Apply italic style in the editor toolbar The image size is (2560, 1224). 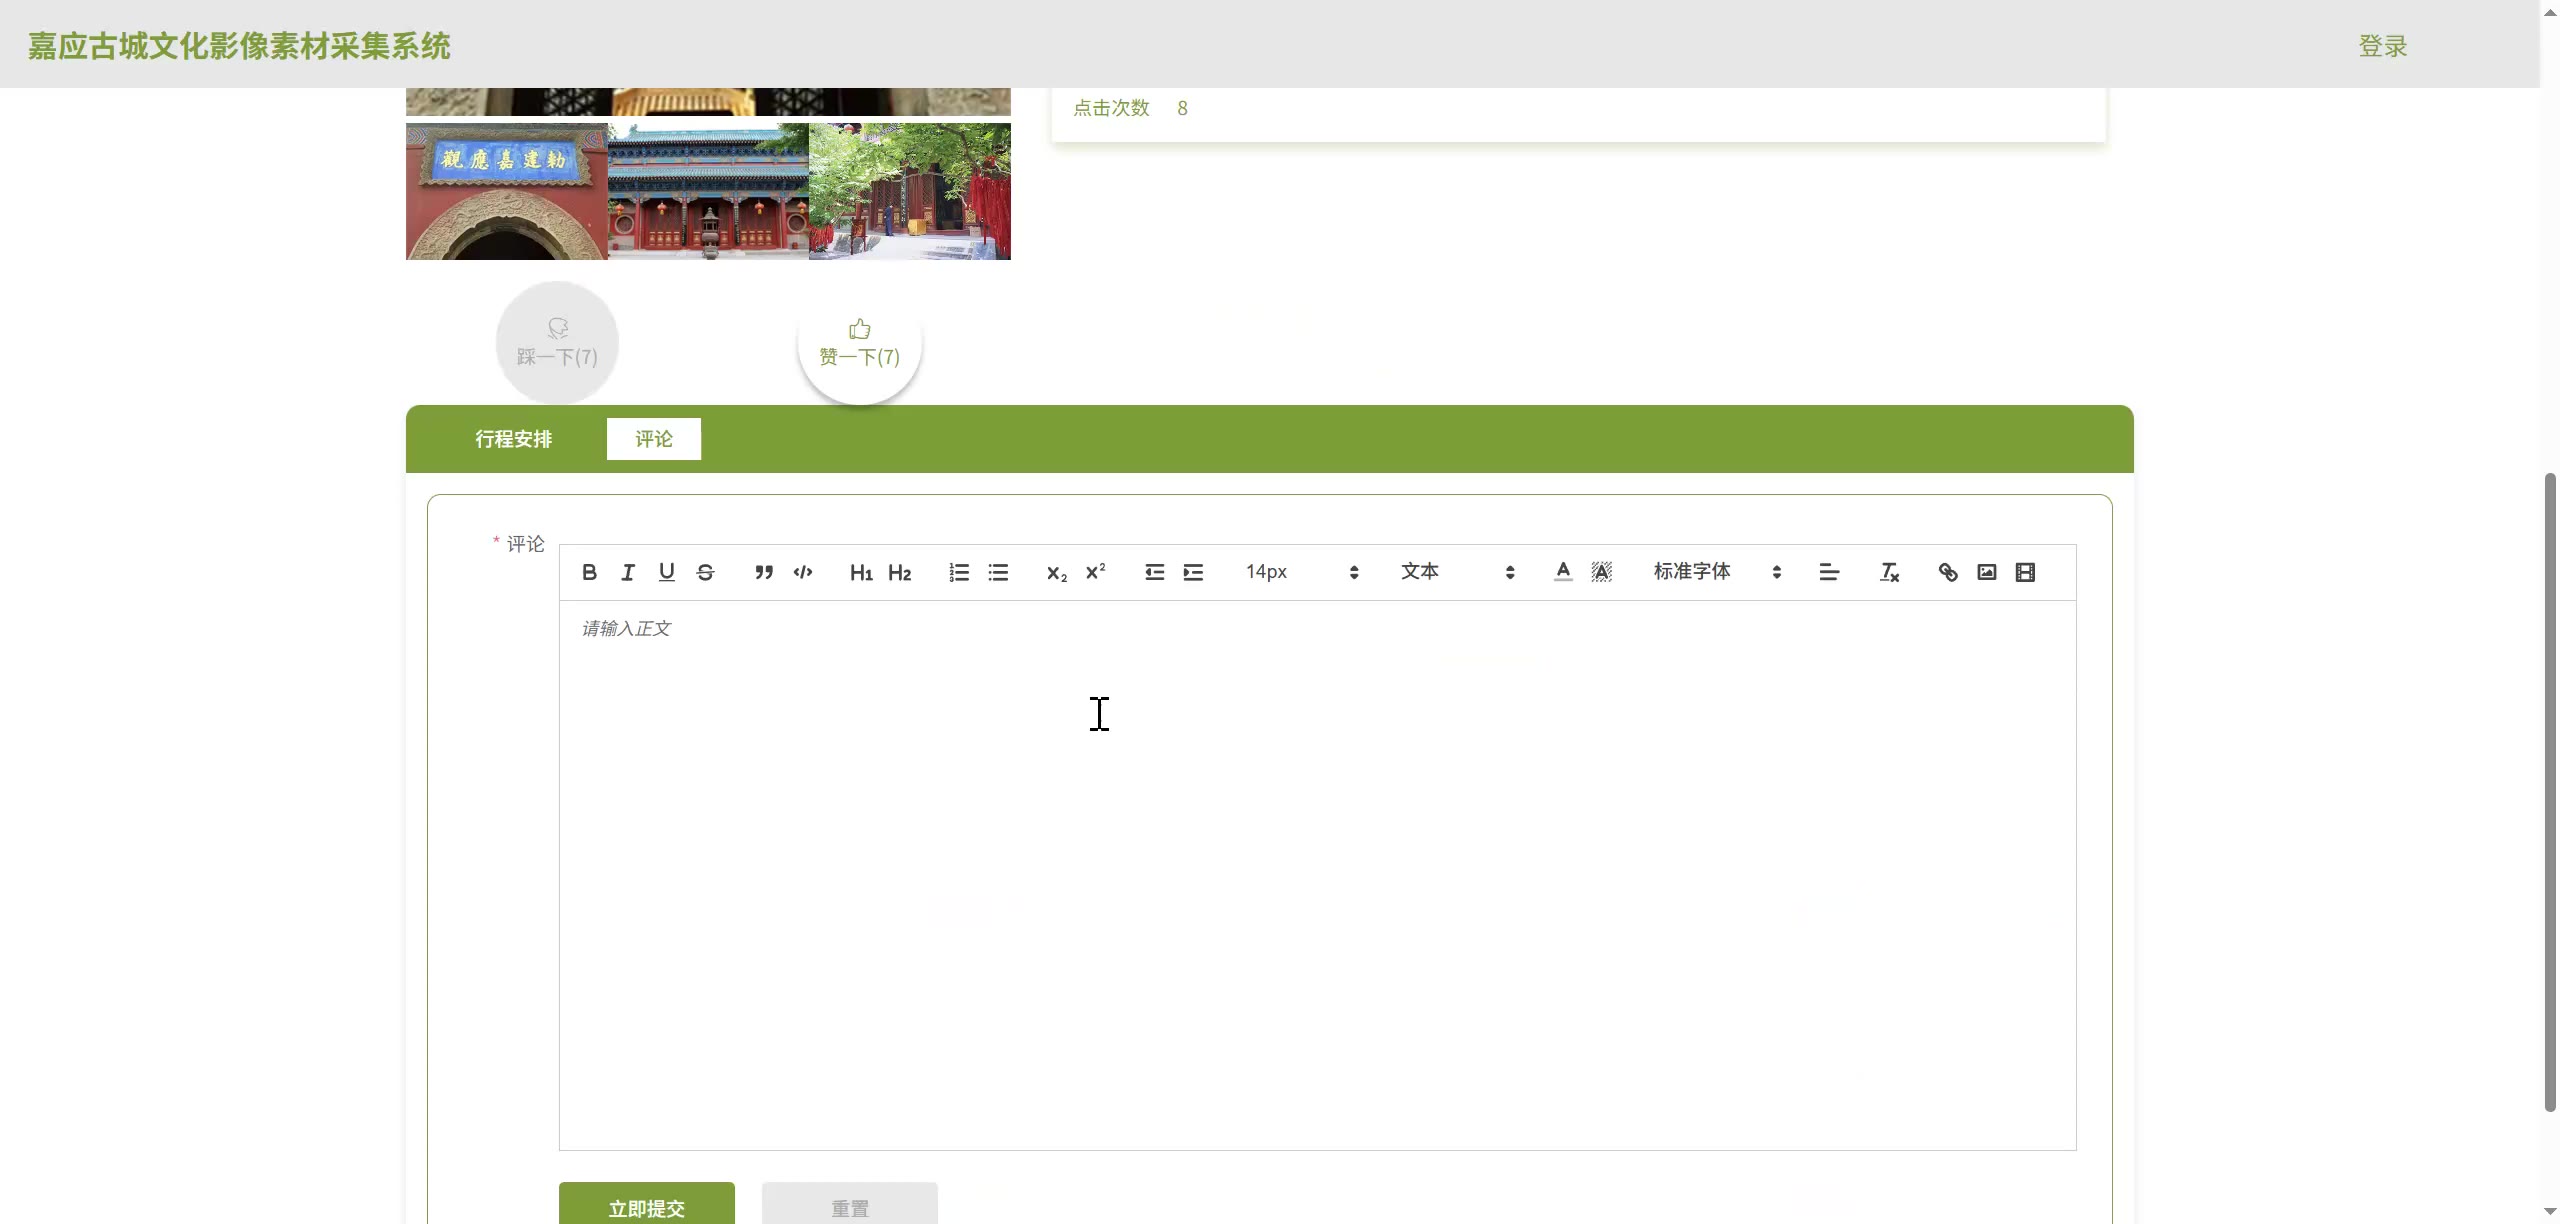point(628,572)
